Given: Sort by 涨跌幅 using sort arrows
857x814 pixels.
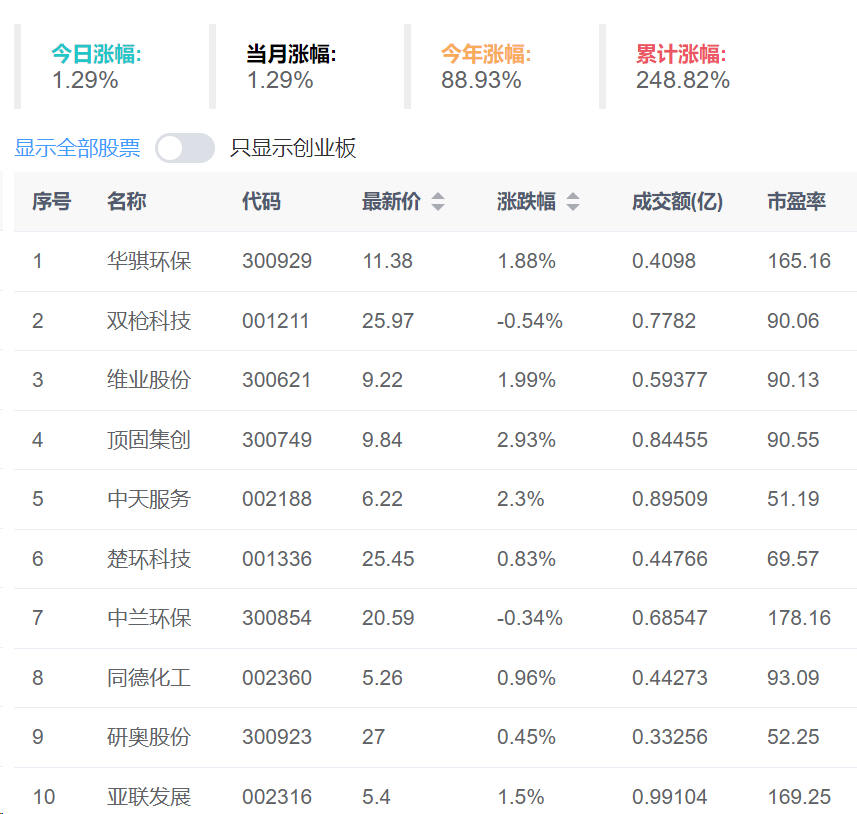Looking at the screenshot, I should (x=572, y=202).
